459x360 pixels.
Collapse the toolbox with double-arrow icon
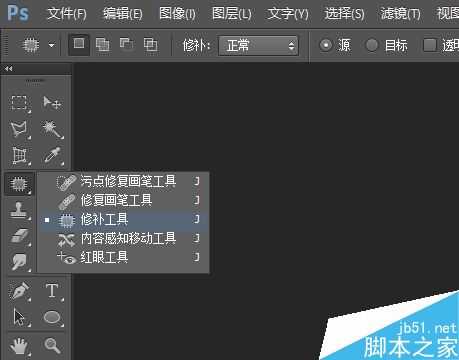9,69
